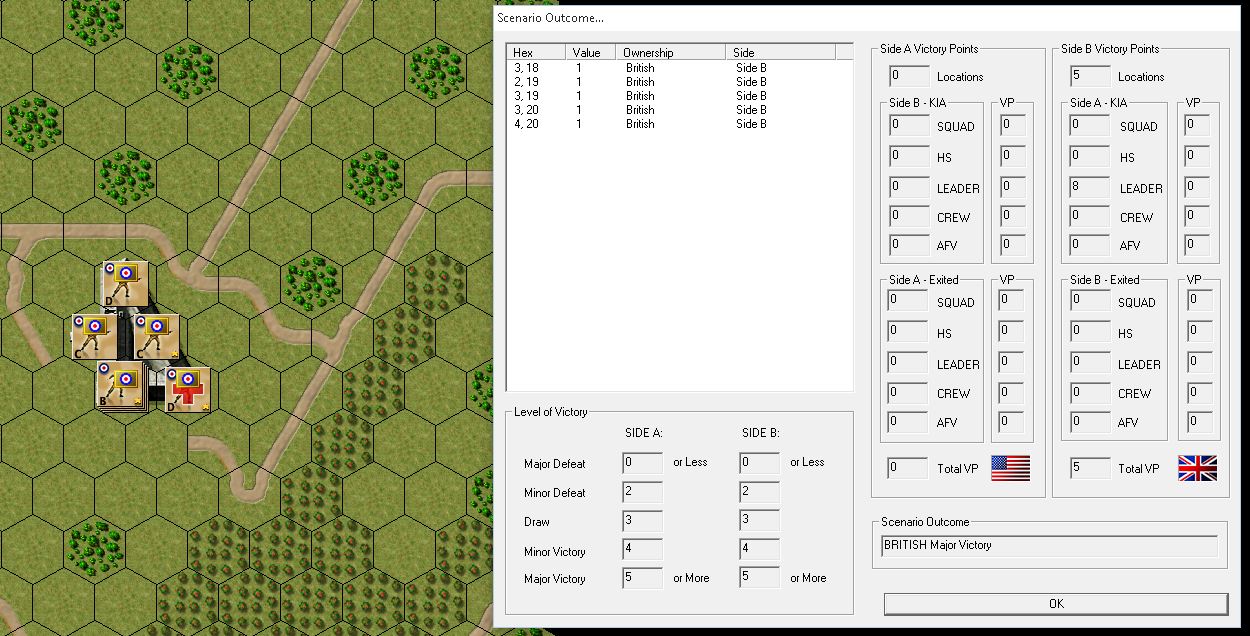Click the OK button to close Scenario Outcome
The image size is (1250, 636).
[x=1056, y=604]
